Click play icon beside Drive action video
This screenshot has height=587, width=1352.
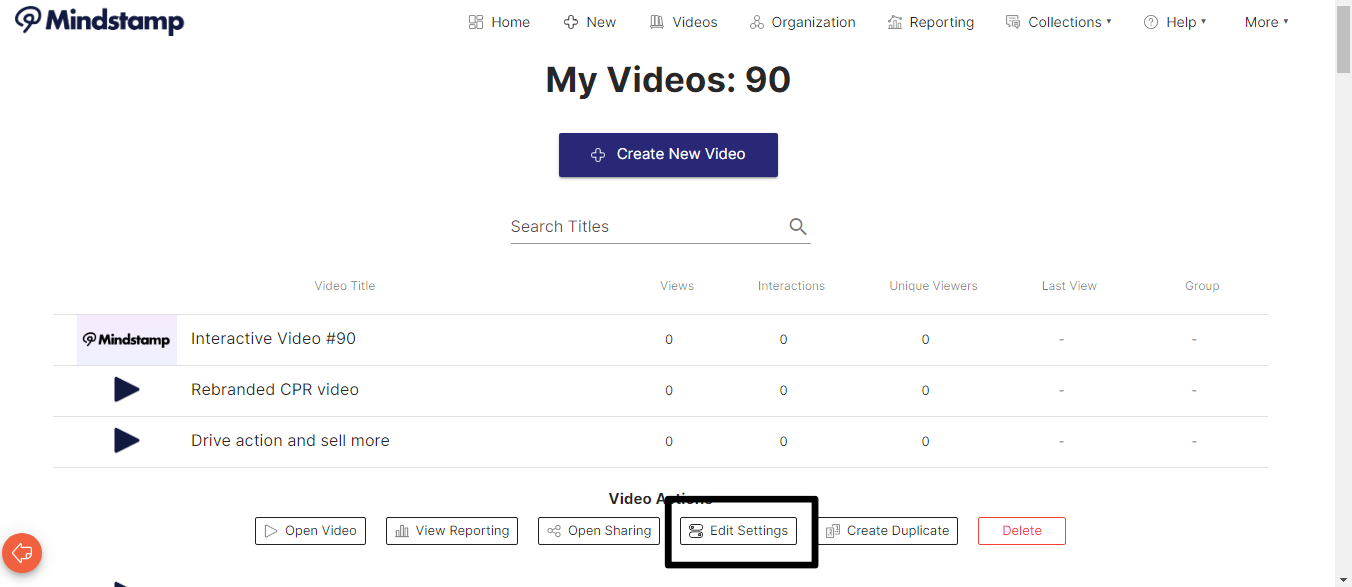[126, 441]
